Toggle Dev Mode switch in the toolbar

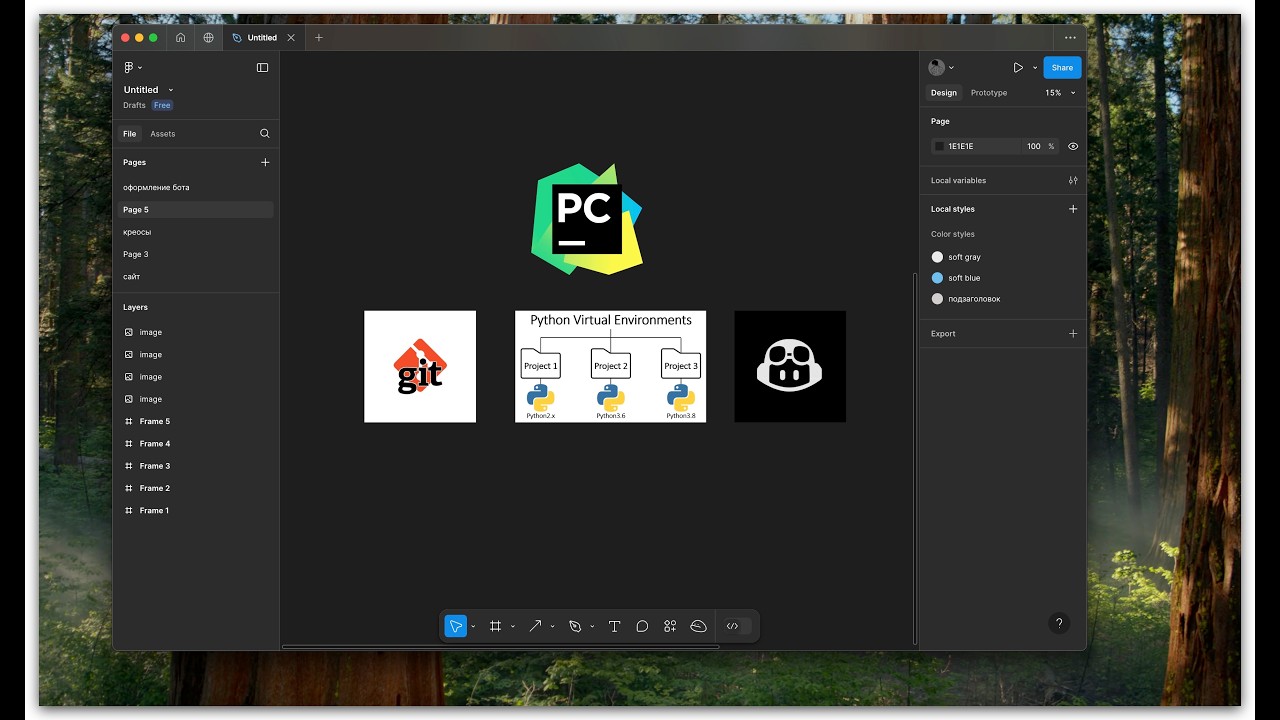tap(738, 626)
